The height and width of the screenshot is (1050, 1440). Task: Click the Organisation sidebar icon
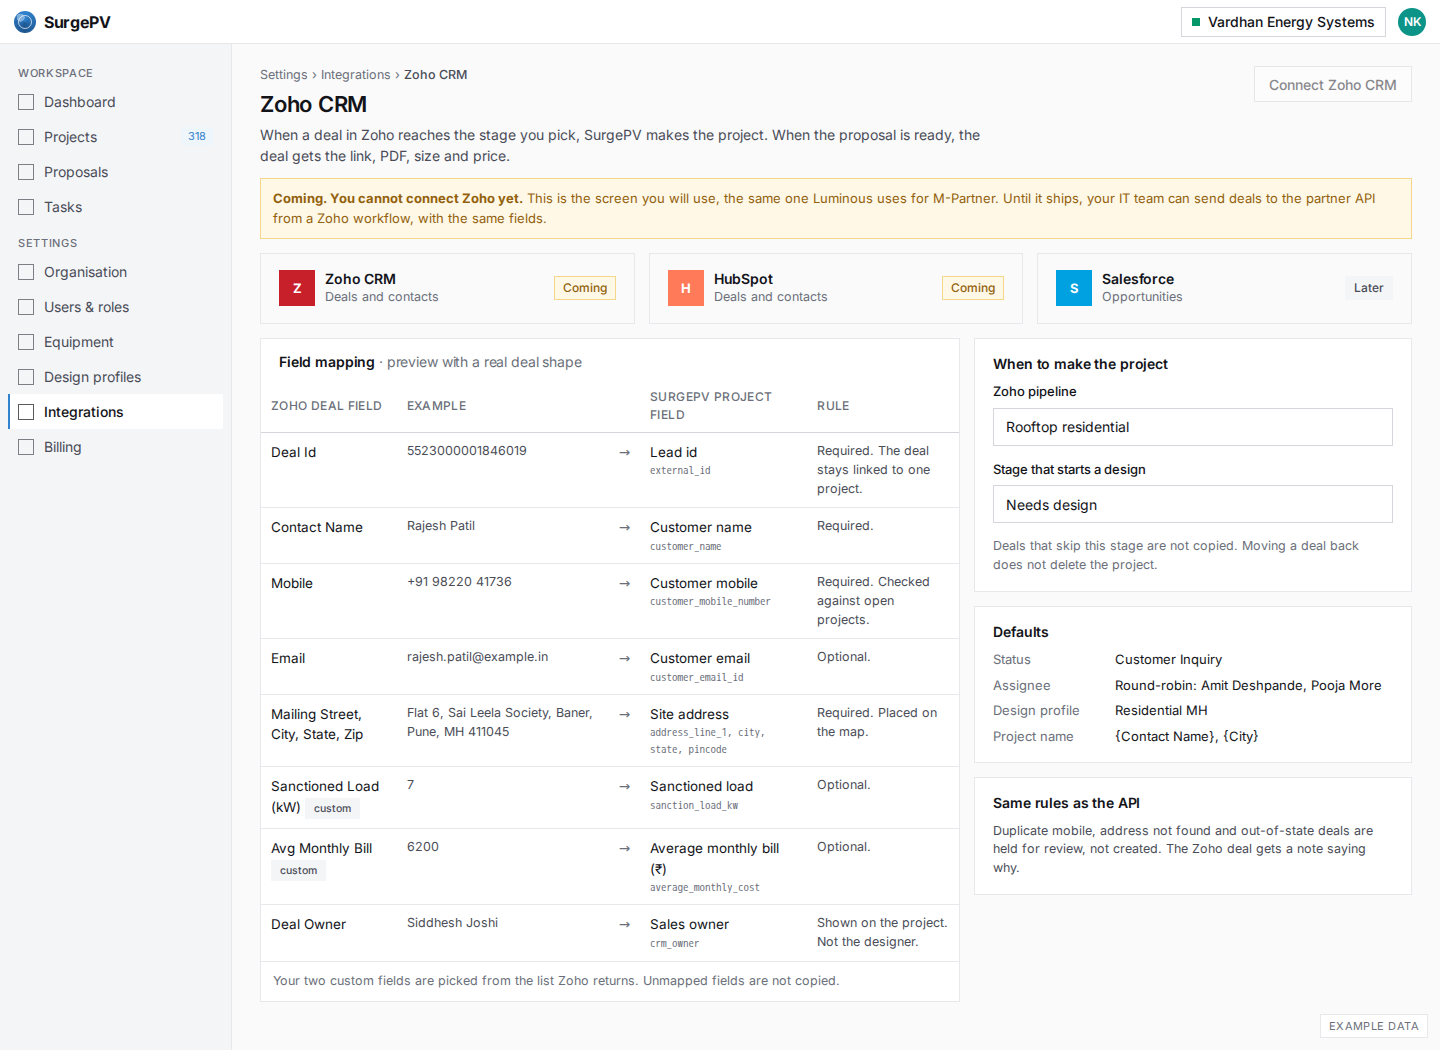26,272
